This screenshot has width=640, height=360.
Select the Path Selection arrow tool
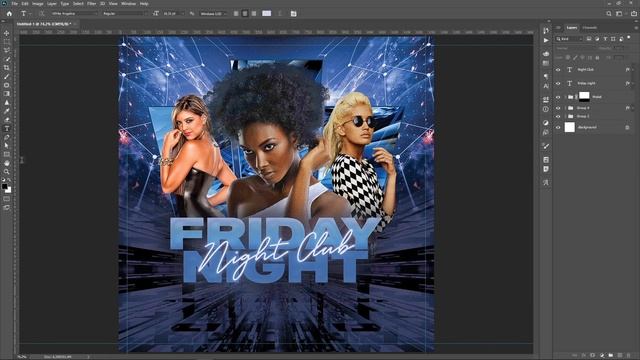coord(7,145)
